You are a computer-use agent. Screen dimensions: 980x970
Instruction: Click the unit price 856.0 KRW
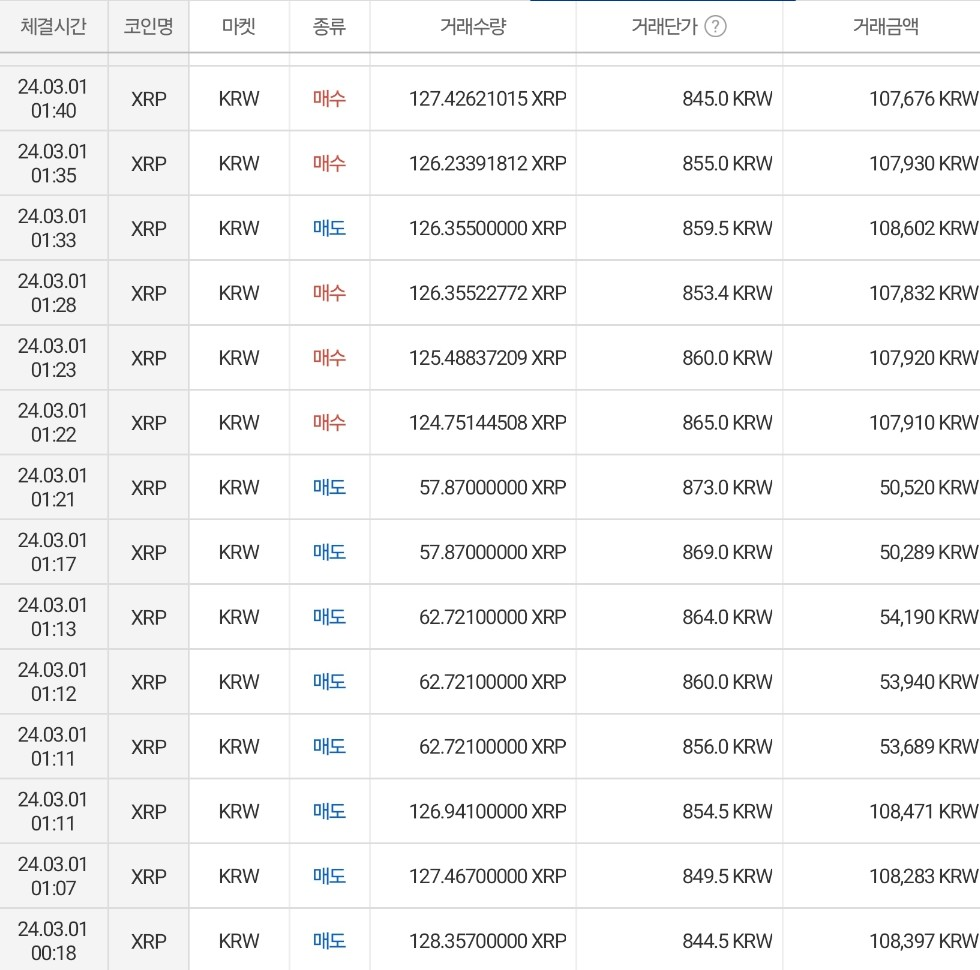pyautogui.click(x=728, y=746)
